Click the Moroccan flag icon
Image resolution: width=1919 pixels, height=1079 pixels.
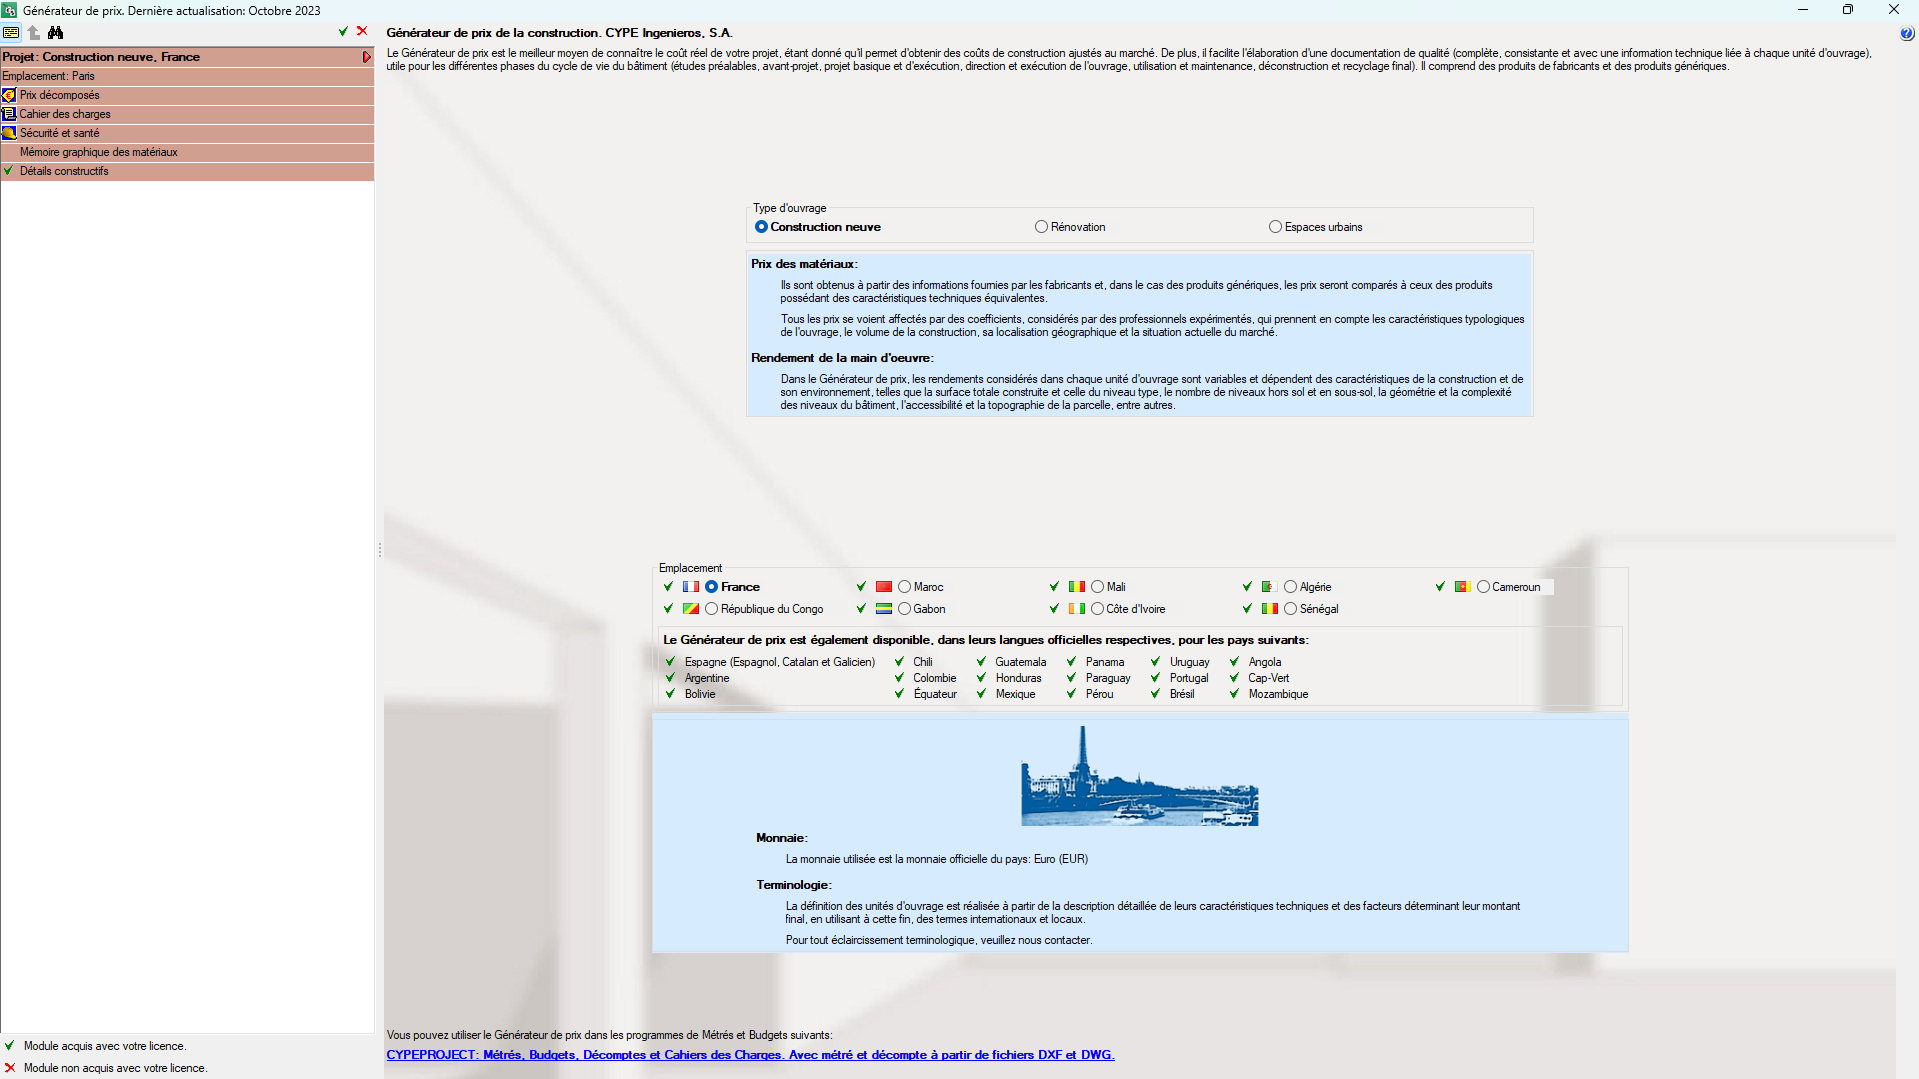[884, 587]
